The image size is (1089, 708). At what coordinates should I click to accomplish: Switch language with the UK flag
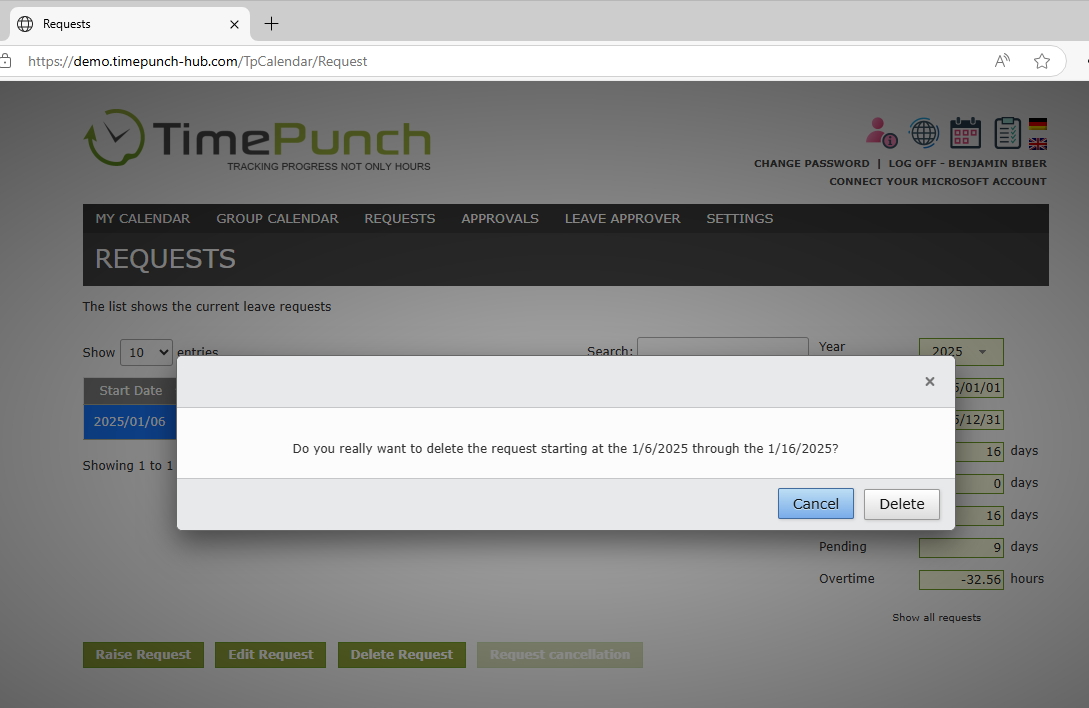(x=1038, y=143)
